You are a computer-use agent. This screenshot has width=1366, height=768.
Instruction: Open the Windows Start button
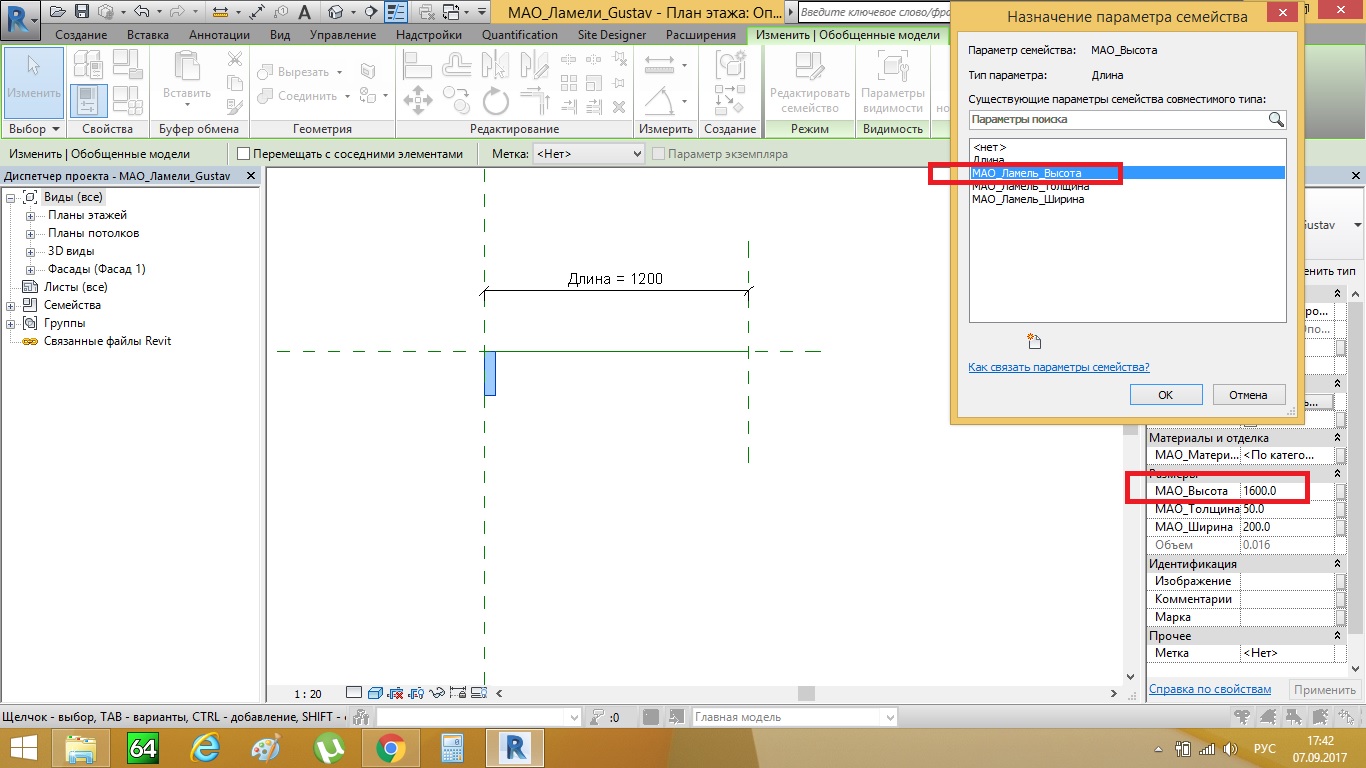[24, 748]
